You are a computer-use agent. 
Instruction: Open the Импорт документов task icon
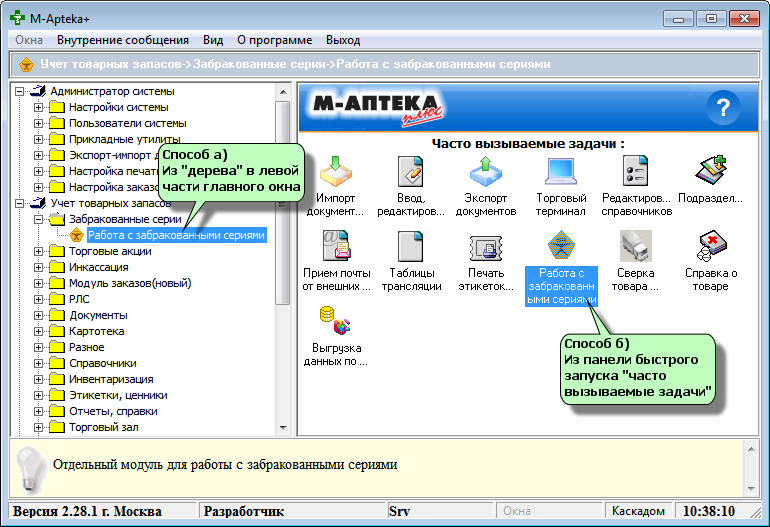tap(335, 173)
